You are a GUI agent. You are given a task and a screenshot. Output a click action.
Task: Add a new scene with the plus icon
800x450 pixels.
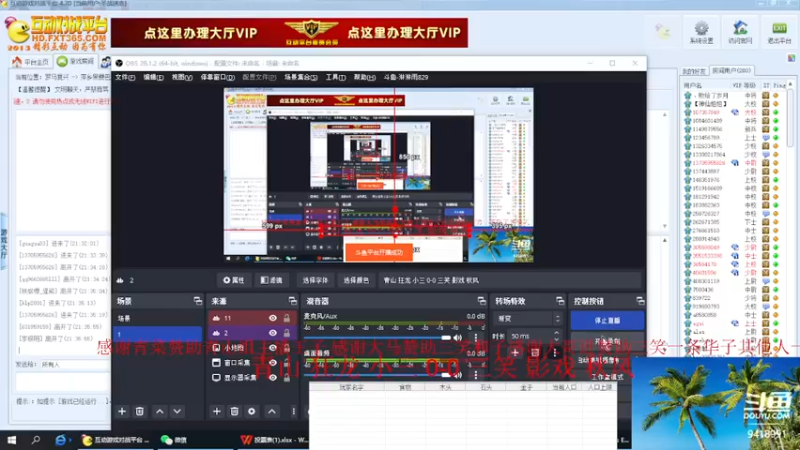click(x=122, y=411)
